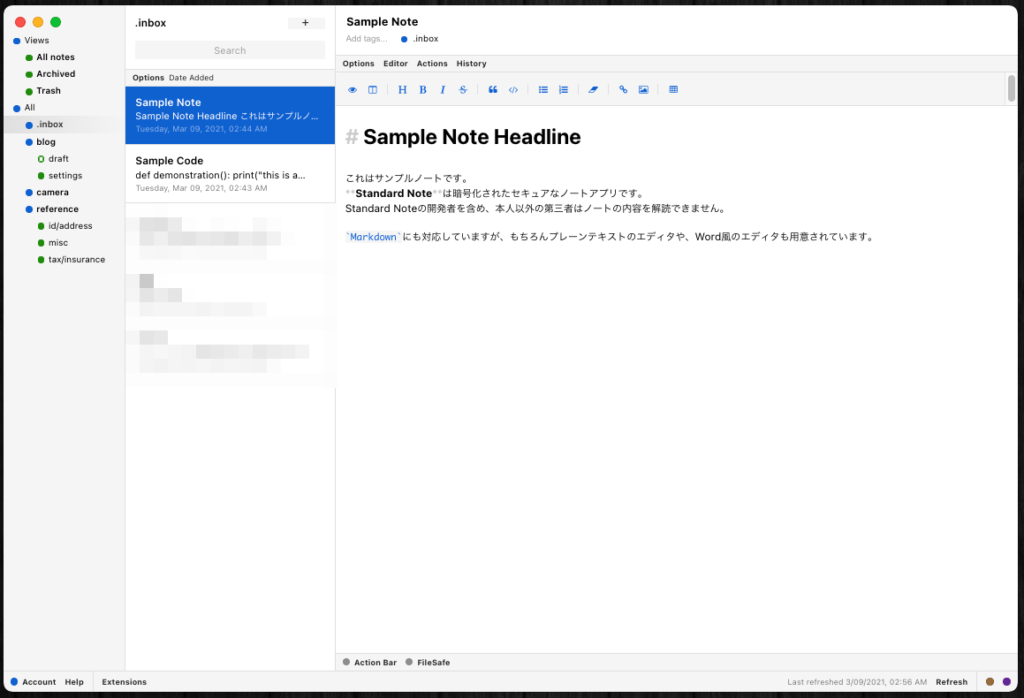Viewport: 1024px width, 698px height.
Task: Click the .inbox tag chip under note title
Action: point(420,39)
